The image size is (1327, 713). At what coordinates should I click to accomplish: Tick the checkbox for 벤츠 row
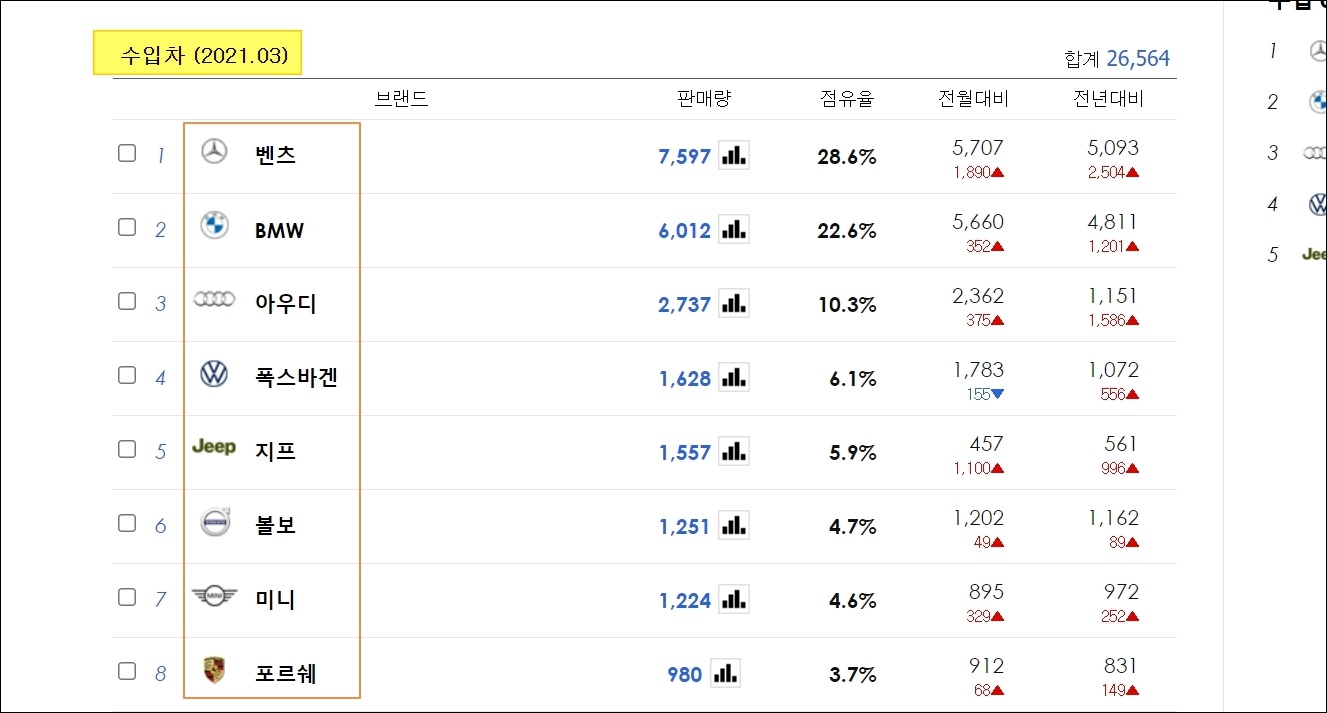(127, 153)
